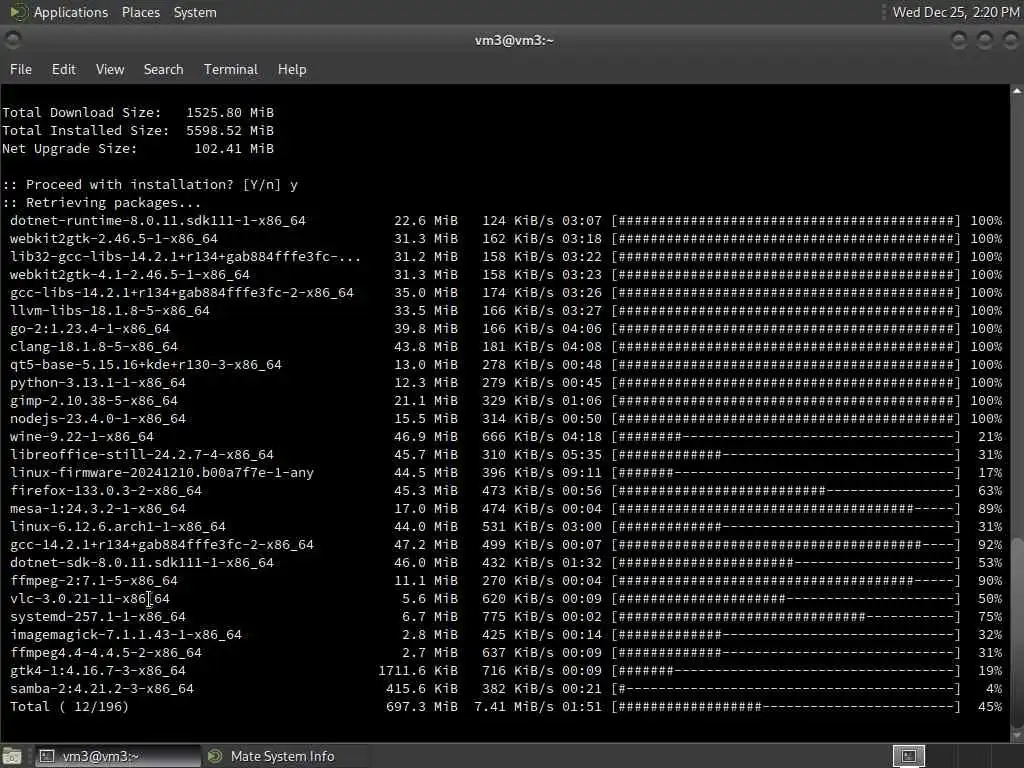Open the Help menu
The width and height of the screenshot is (1024, 768).
(x=292, y=69)
